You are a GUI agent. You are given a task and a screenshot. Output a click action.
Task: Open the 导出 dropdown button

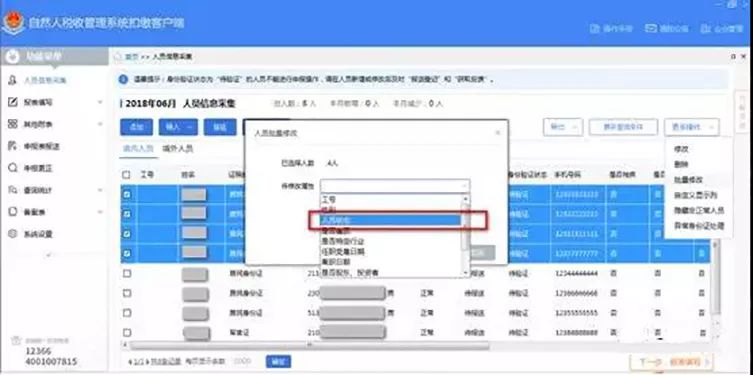point(563,127)
